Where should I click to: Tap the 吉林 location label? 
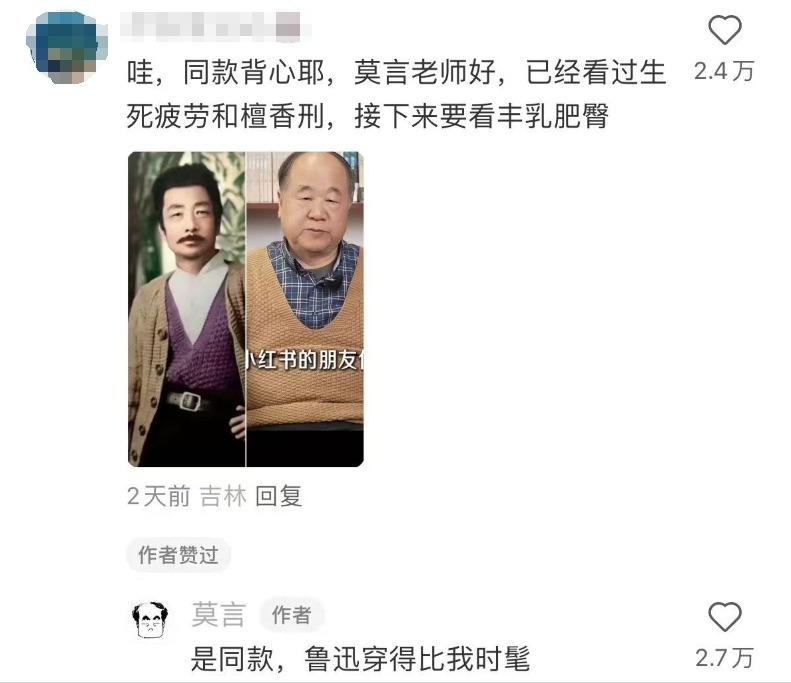[223, 496]
